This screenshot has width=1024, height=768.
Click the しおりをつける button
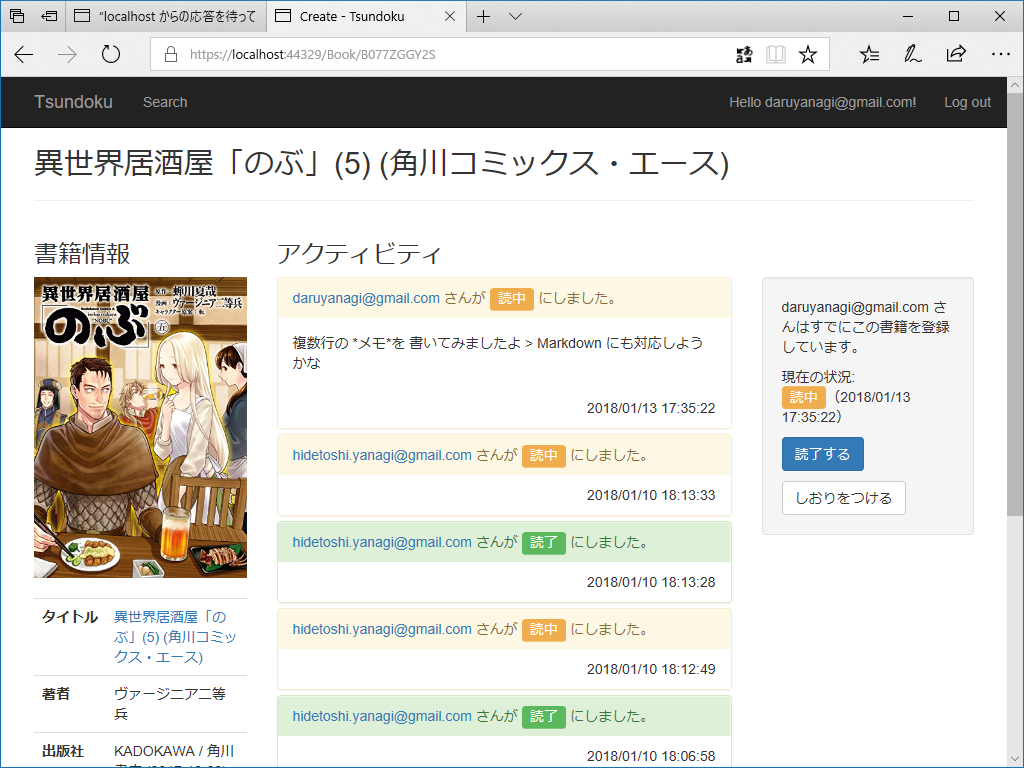click(x=843, y=497)
